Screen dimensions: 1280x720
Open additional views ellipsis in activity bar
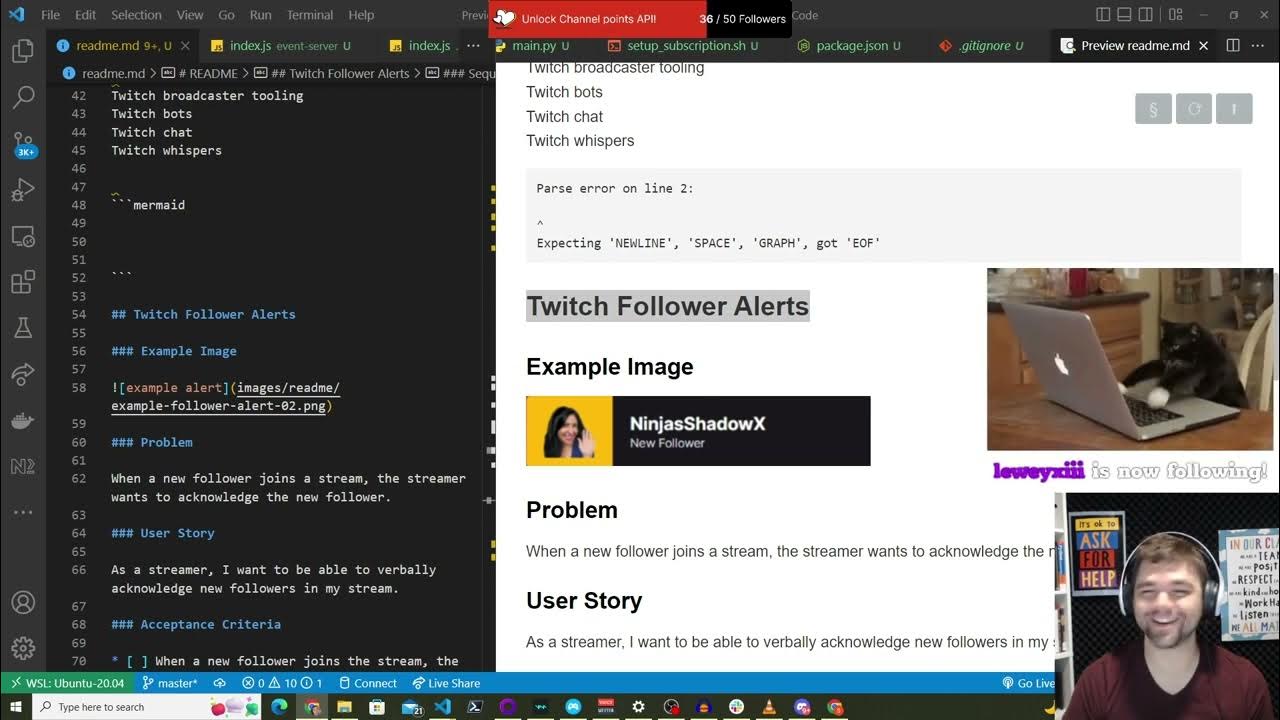coord(23,512)
